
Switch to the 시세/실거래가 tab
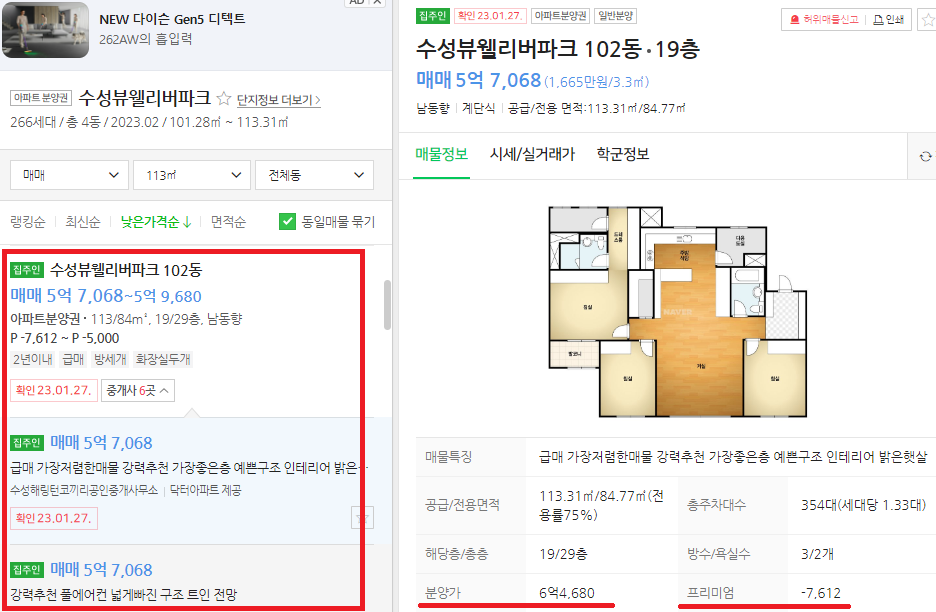click(532, 155)
